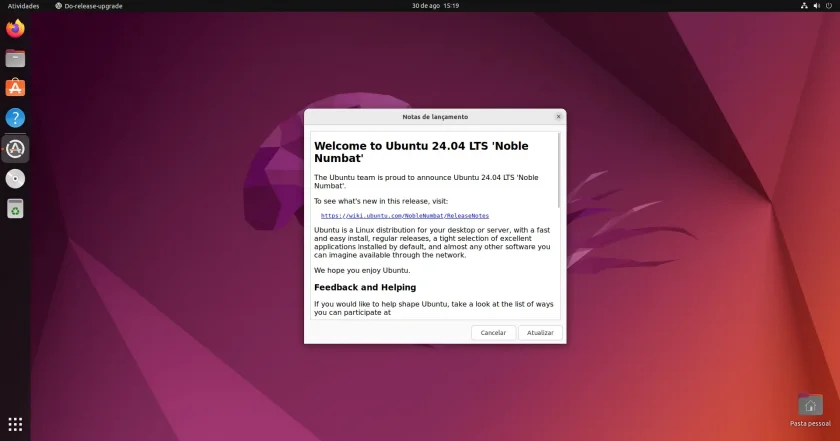Click the volume icon in top bar
Viewport: 840px width, 441px height.
tap(816, 6)
